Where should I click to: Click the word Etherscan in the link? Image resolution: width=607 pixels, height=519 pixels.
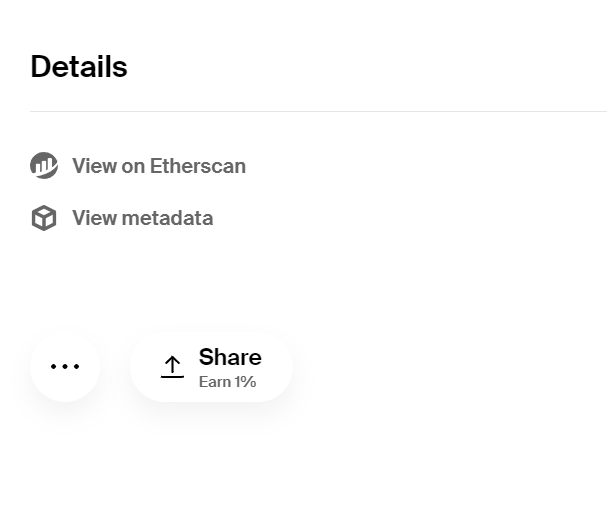[198, 166]
